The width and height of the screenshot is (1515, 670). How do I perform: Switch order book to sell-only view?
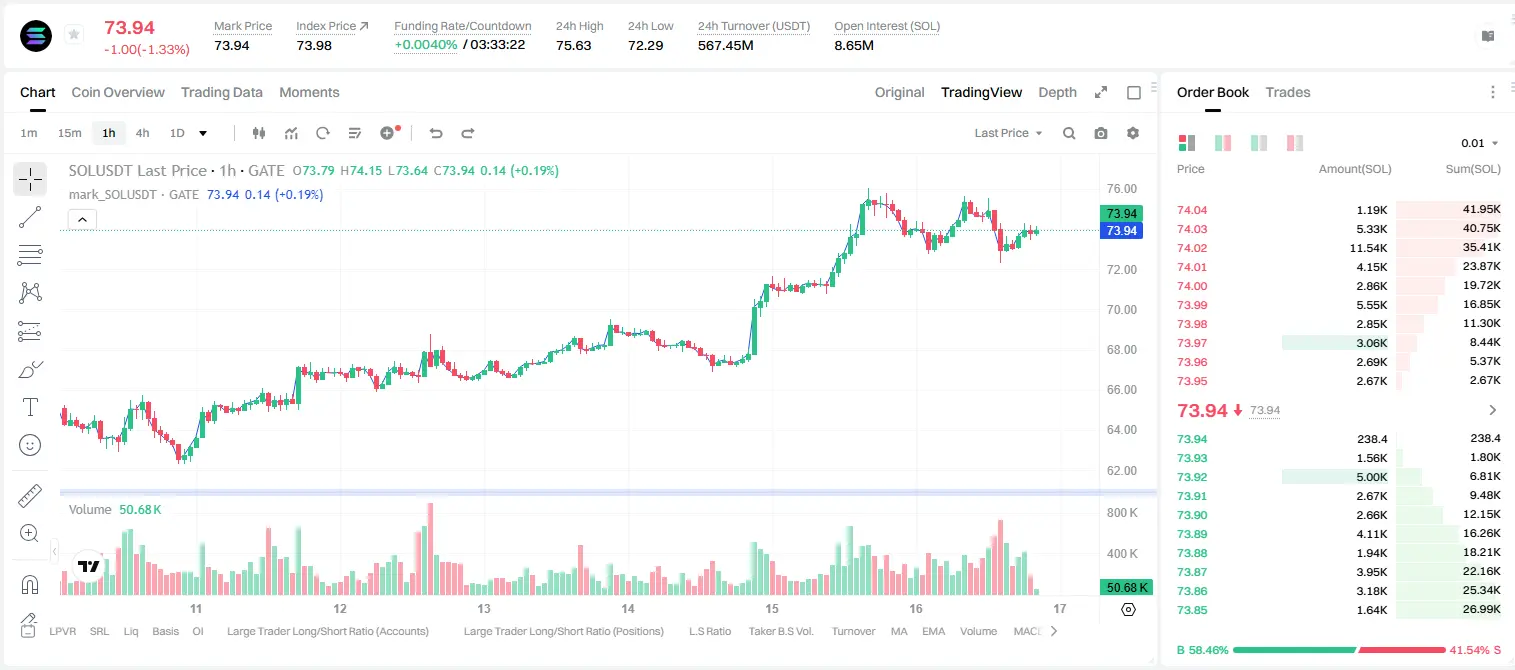click(x=1295, y=143)
